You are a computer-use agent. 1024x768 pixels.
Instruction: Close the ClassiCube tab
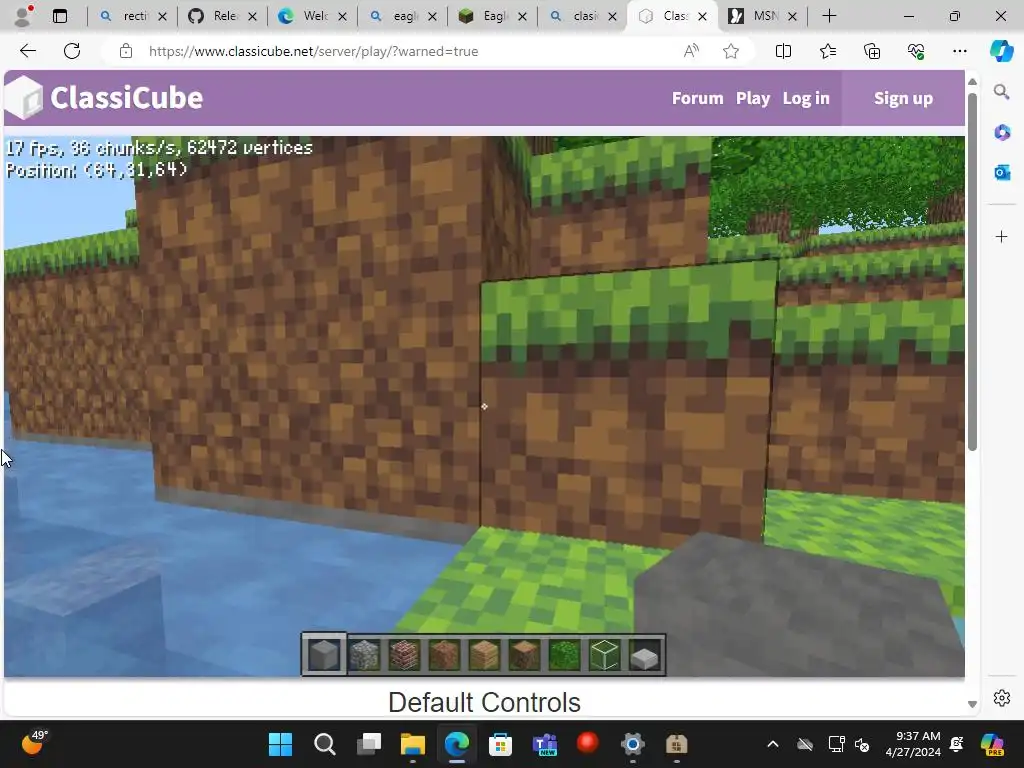(x=702, y=16)
